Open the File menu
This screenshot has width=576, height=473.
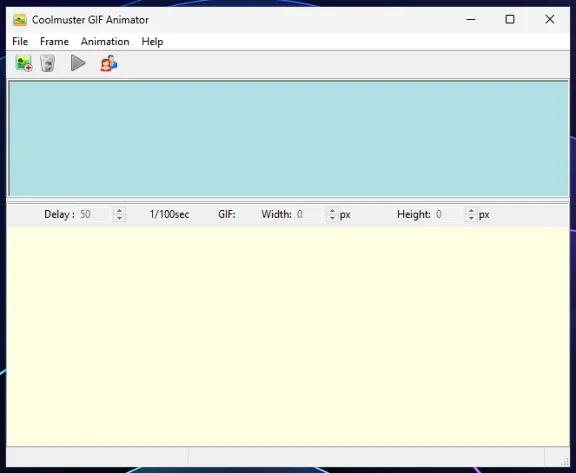(x=20, y=41)
